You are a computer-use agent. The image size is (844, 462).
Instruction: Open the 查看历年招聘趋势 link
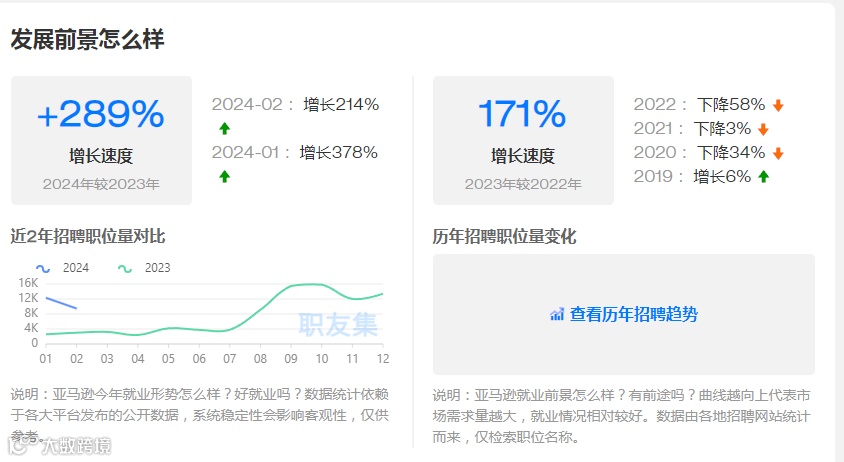tap(633, 314)
